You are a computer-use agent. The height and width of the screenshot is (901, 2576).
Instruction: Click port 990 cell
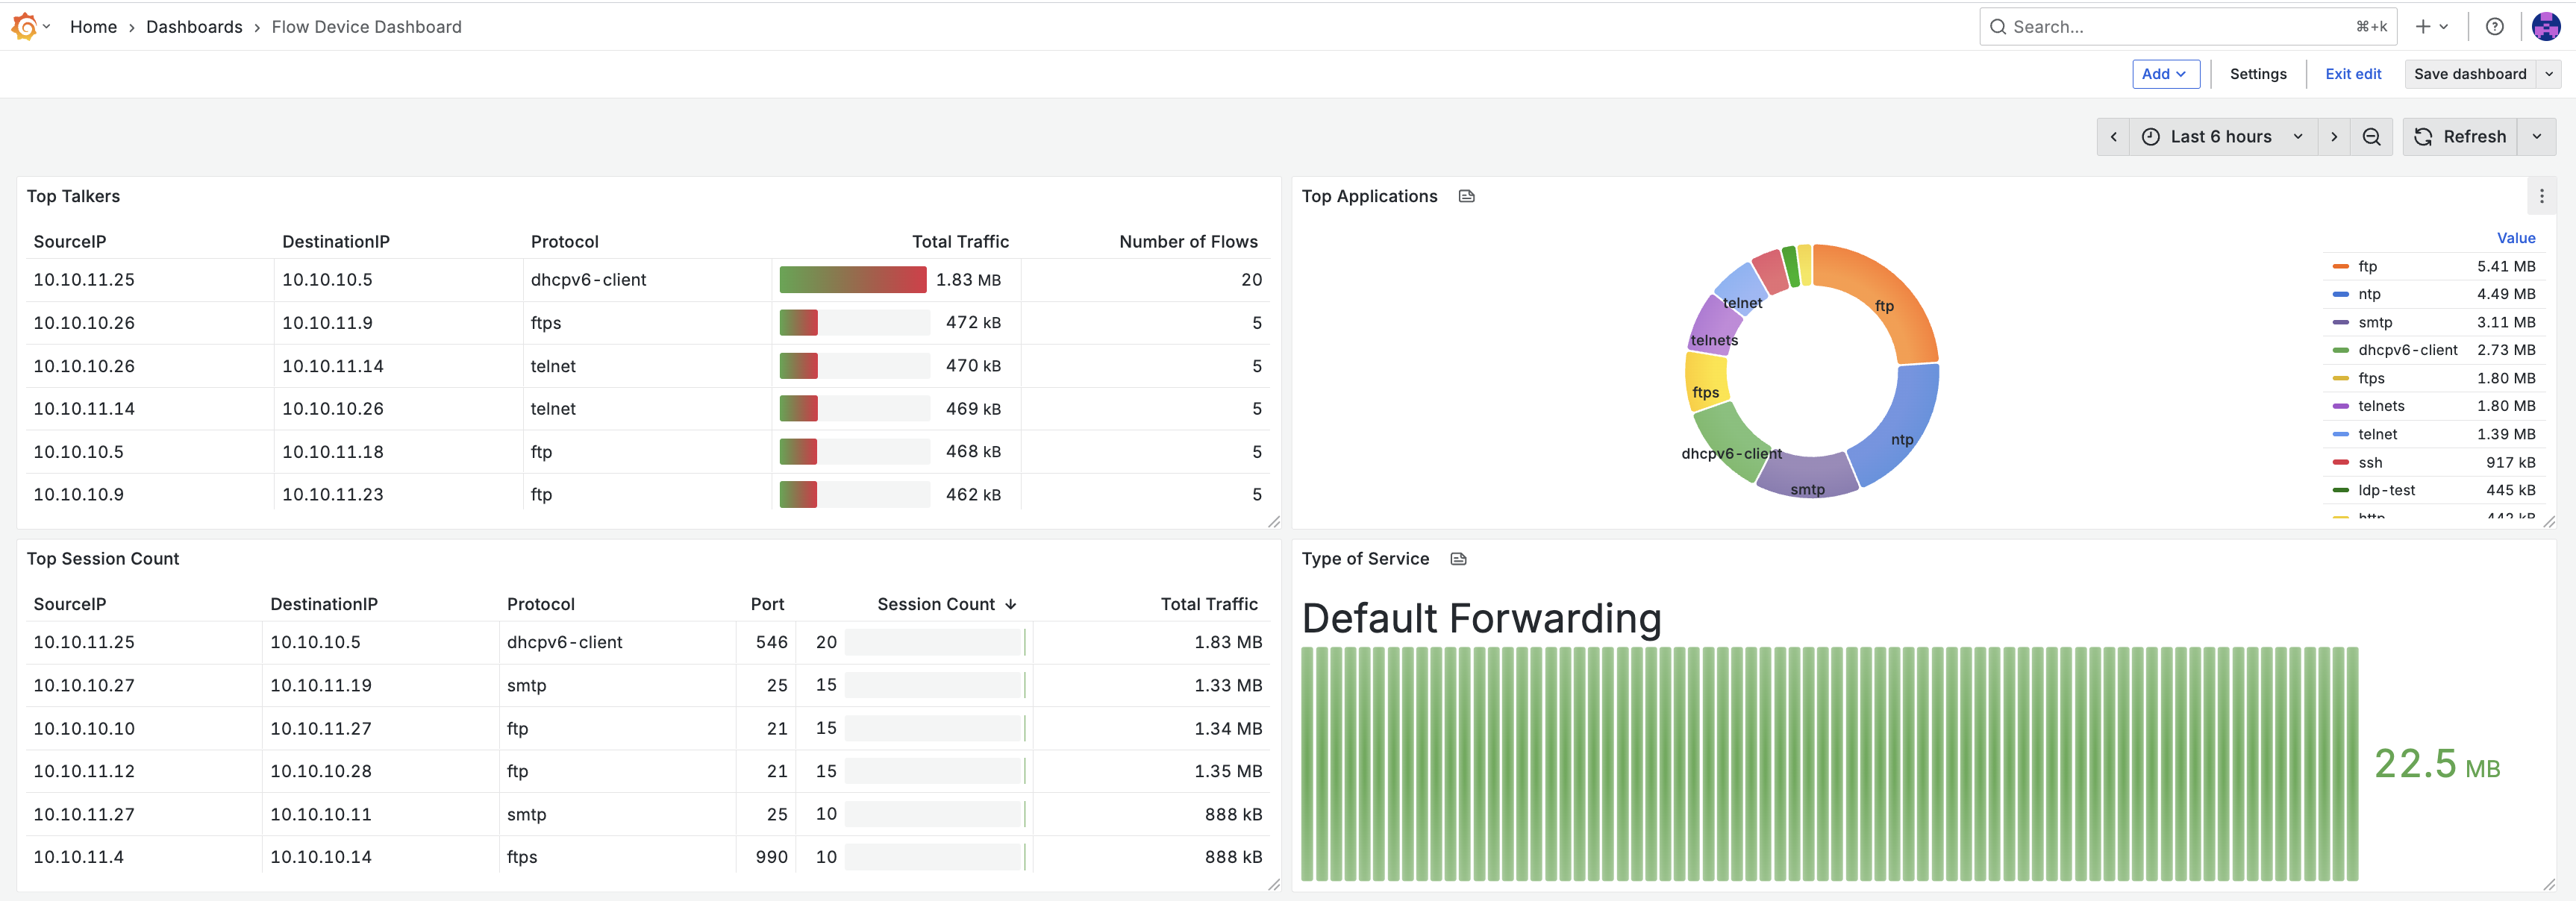click(771, 857)
